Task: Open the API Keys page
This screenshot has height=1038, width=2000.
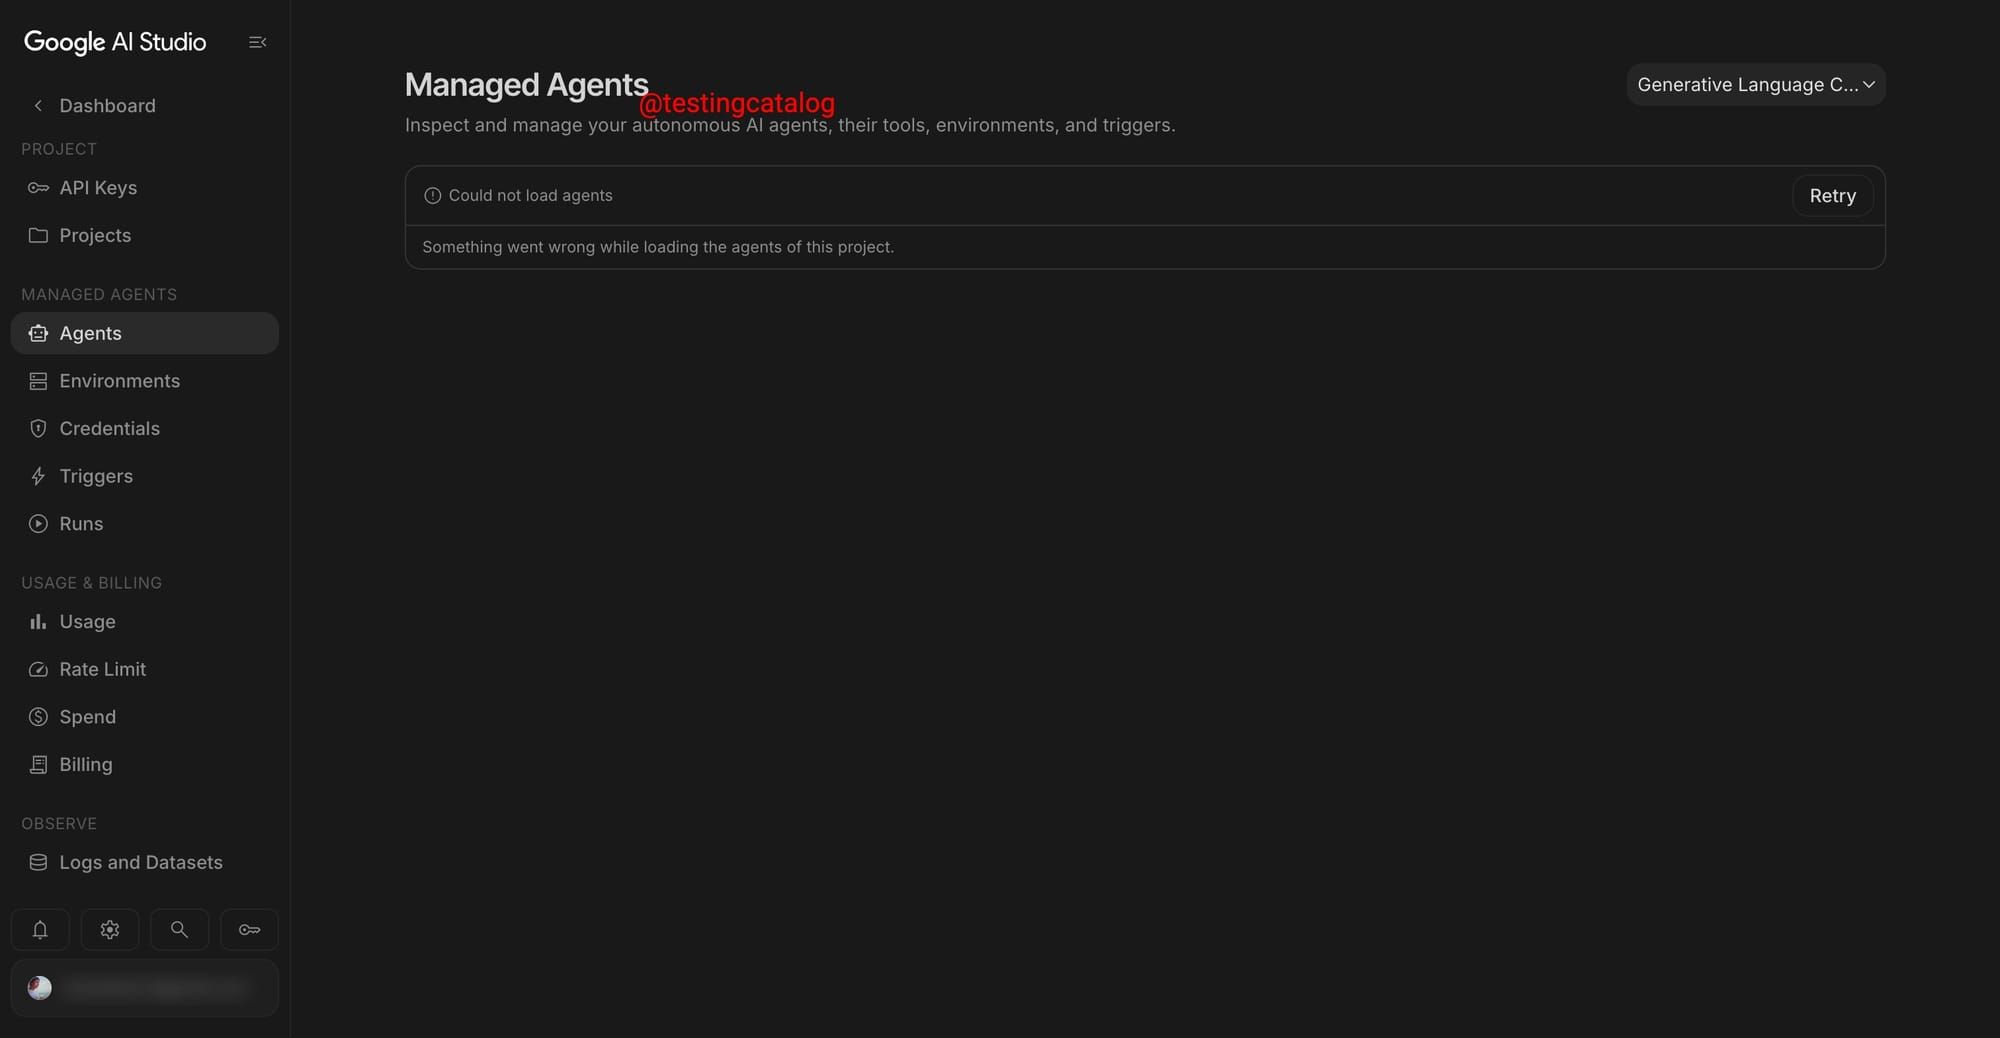Action: (145, 188)
